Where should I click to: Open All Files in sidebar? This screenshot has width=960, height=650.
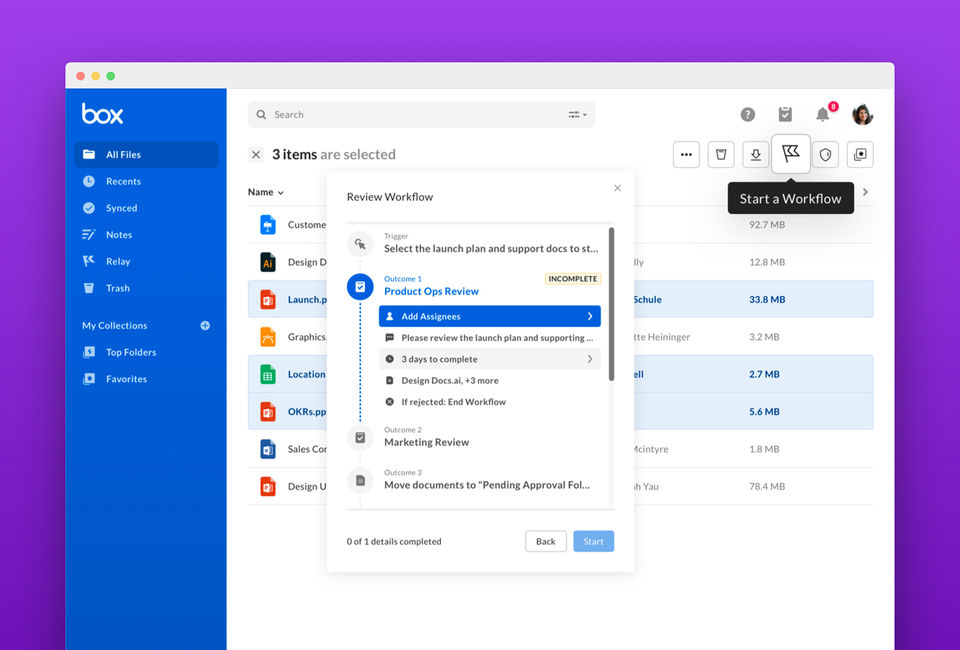[x=146, y=154]
